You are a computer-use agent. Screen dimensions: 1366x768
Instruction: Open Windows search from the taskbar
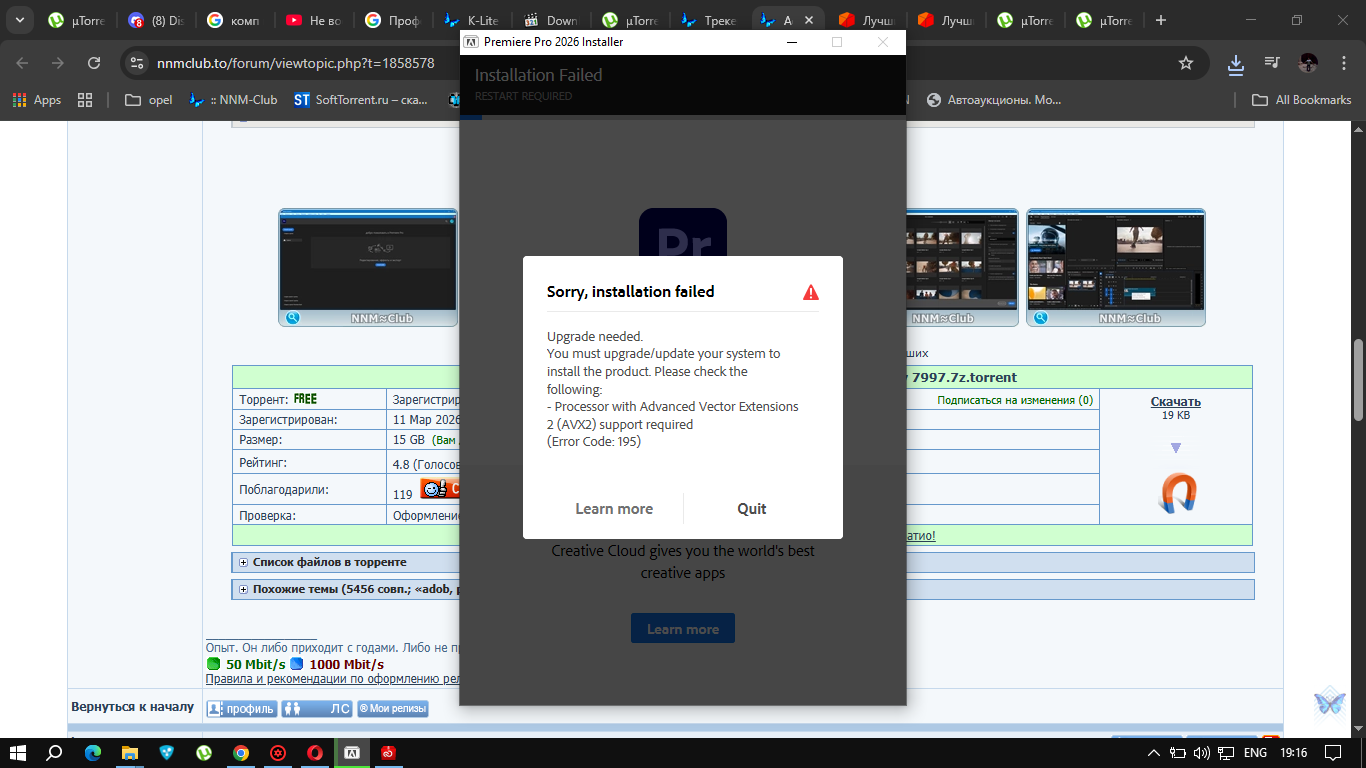pos(56,752)
